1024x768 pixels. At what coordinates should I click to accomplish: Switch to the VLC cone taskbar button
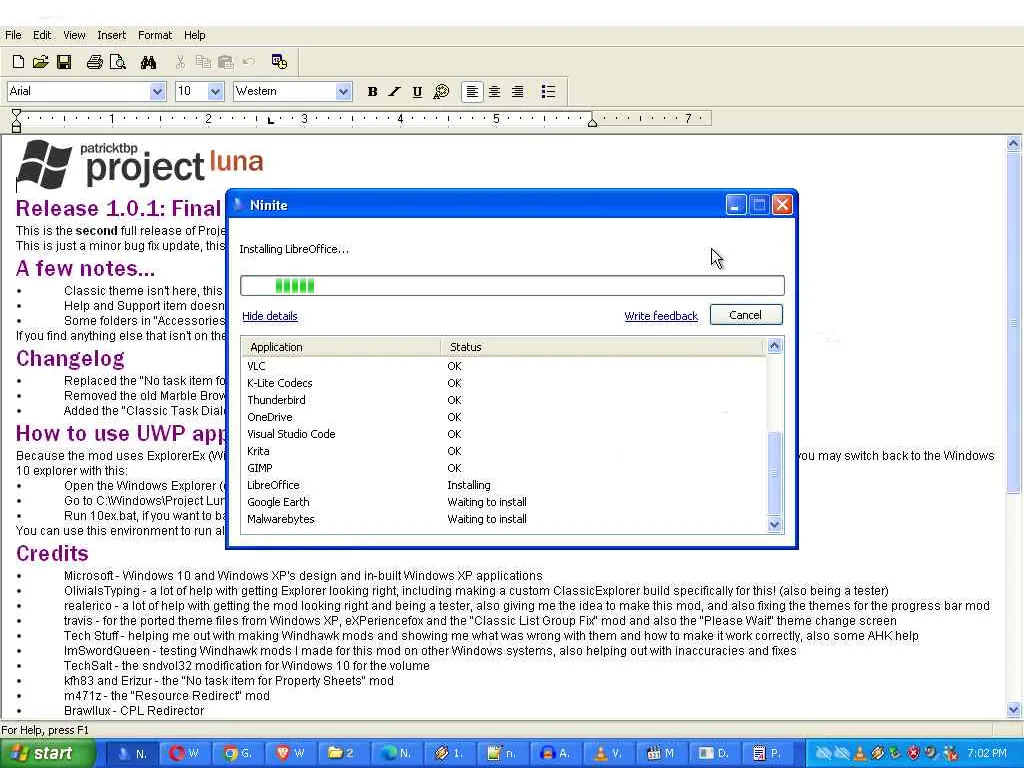tap(609, 753)
